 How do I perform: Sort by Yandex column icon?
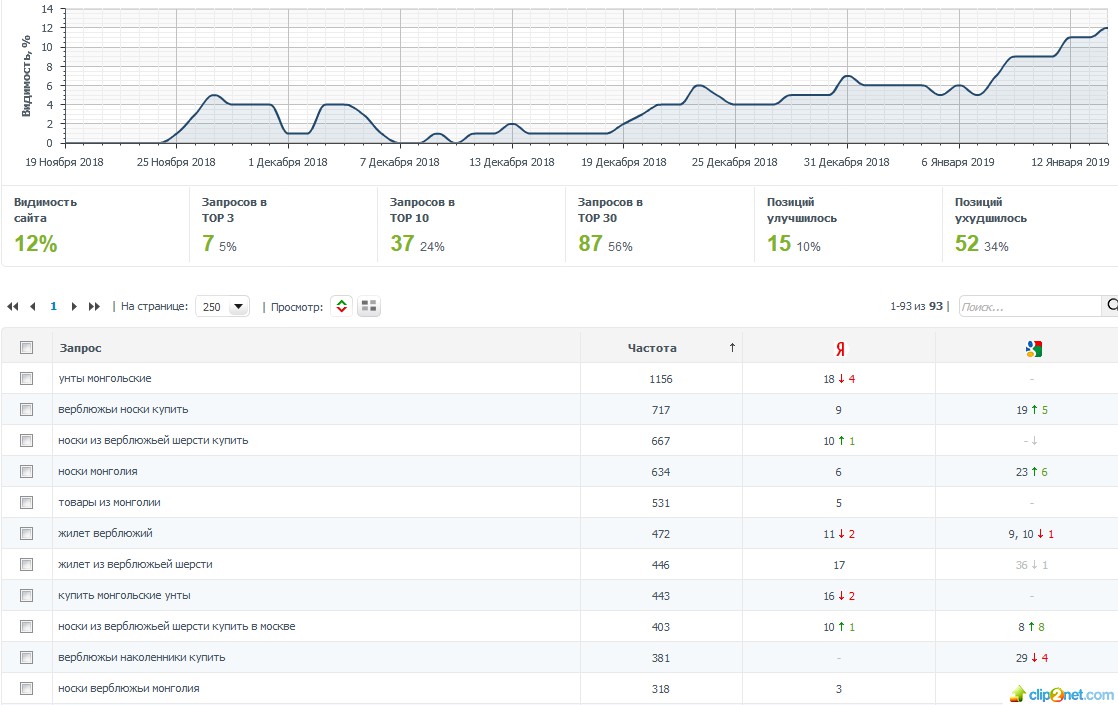click(x=840, y=349)
